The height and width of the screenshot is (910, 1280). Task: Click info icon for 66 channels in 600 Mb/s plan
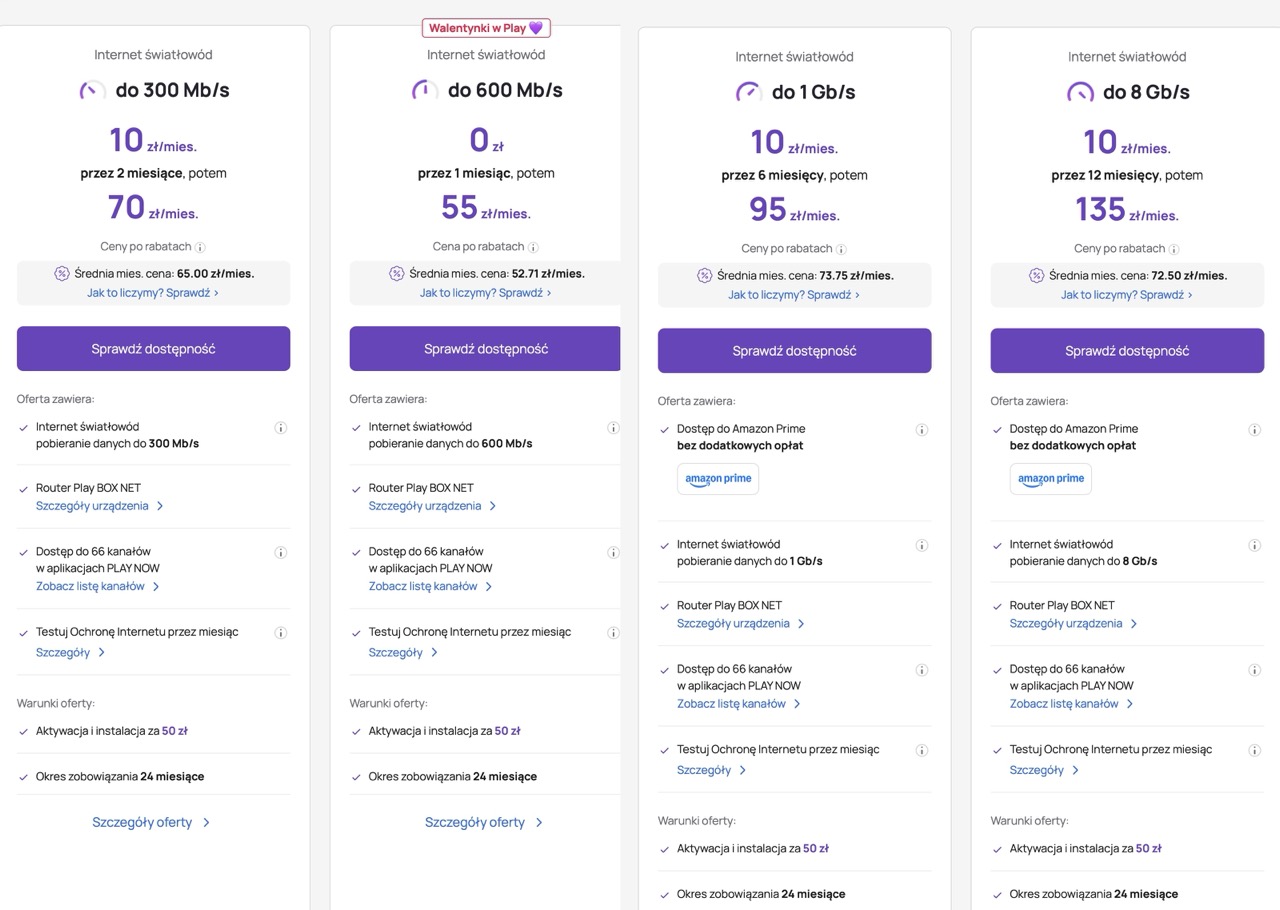[613, 553]
